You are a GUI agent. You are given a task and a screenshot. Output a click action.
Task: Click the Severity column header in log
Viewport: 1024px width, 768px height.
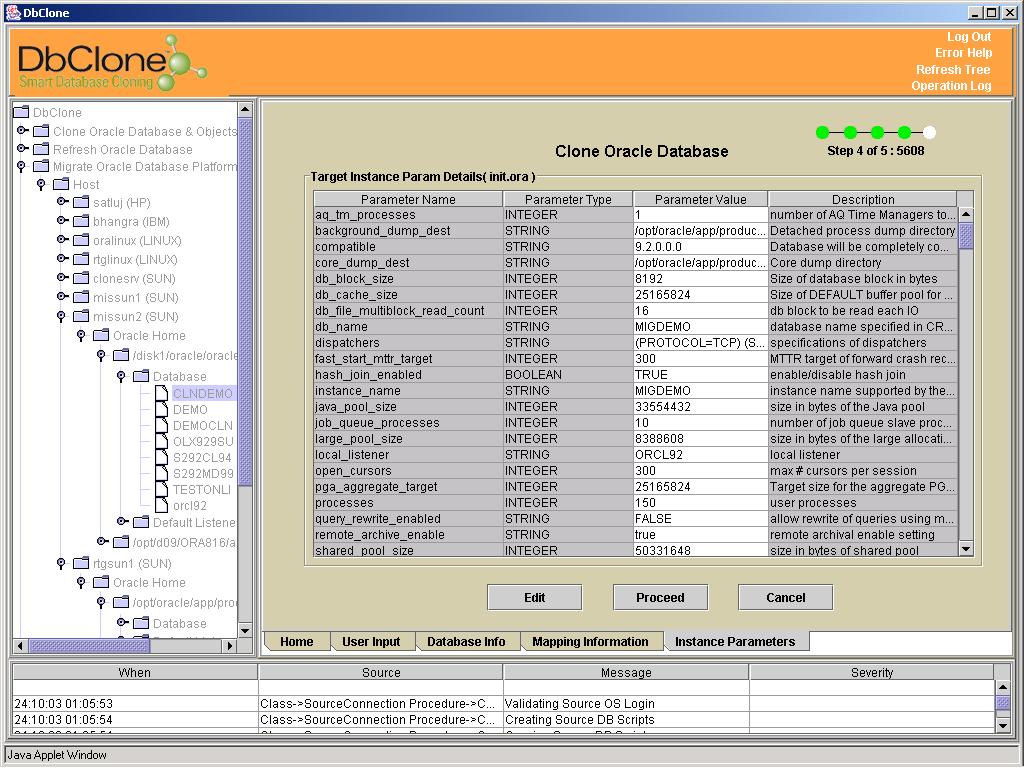[x=872, y=672]
